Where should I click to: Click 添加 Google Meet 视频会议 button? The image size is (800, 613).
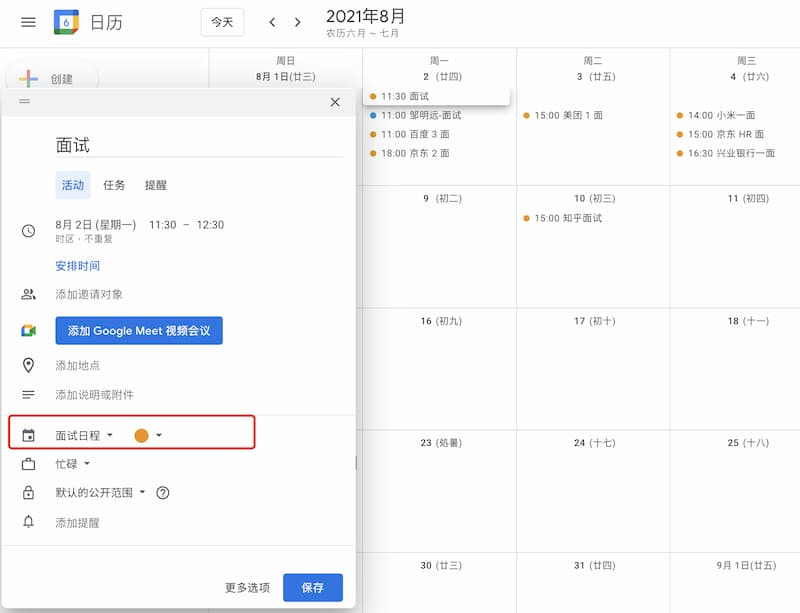tap(139, 331)
